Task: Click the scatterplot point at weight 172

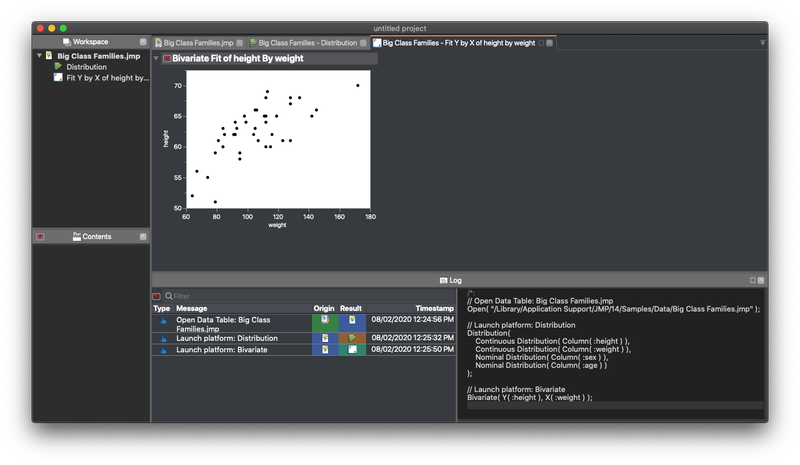Action: 358,86
